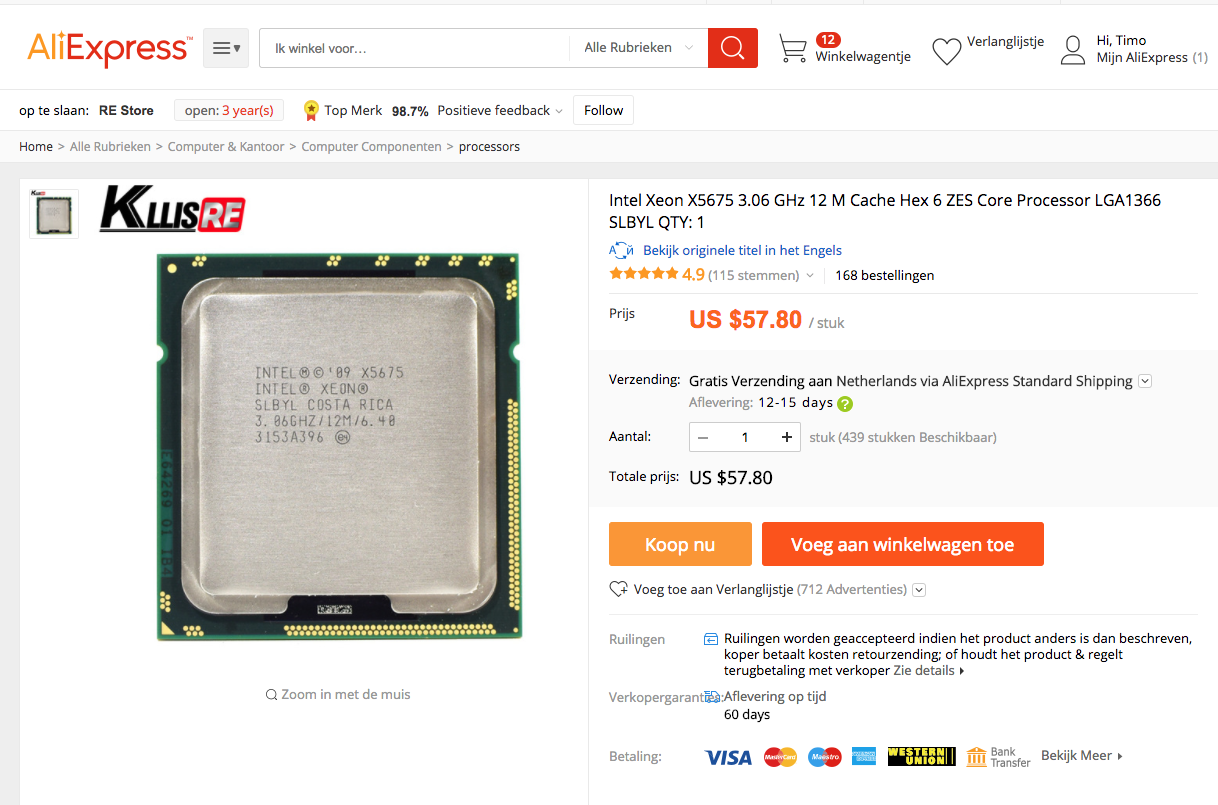
Task: Click the red search magnifier button
Action: [x=733, y=48]
